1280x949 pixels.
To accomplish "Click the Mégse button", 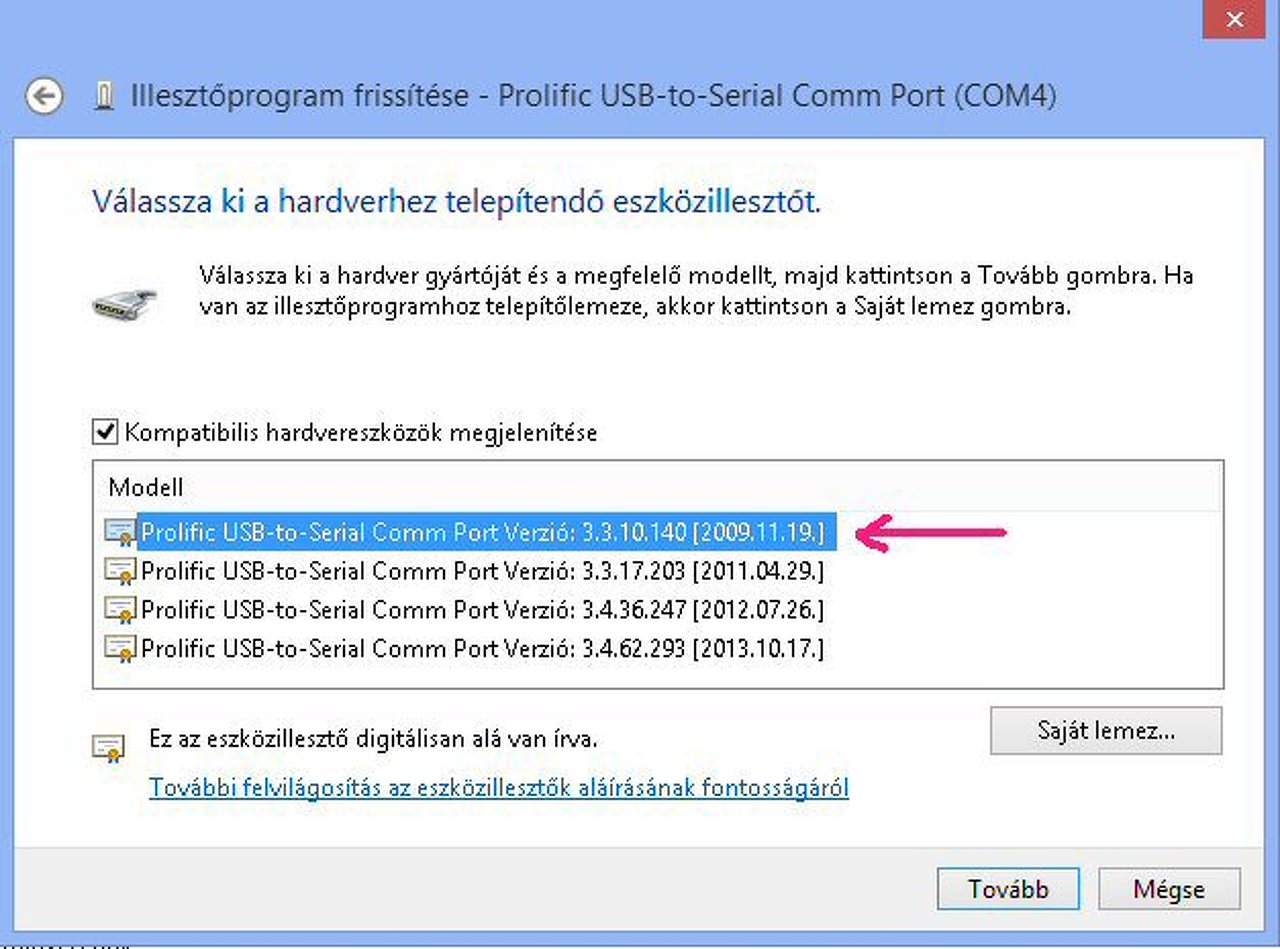I will [1169, 889].
